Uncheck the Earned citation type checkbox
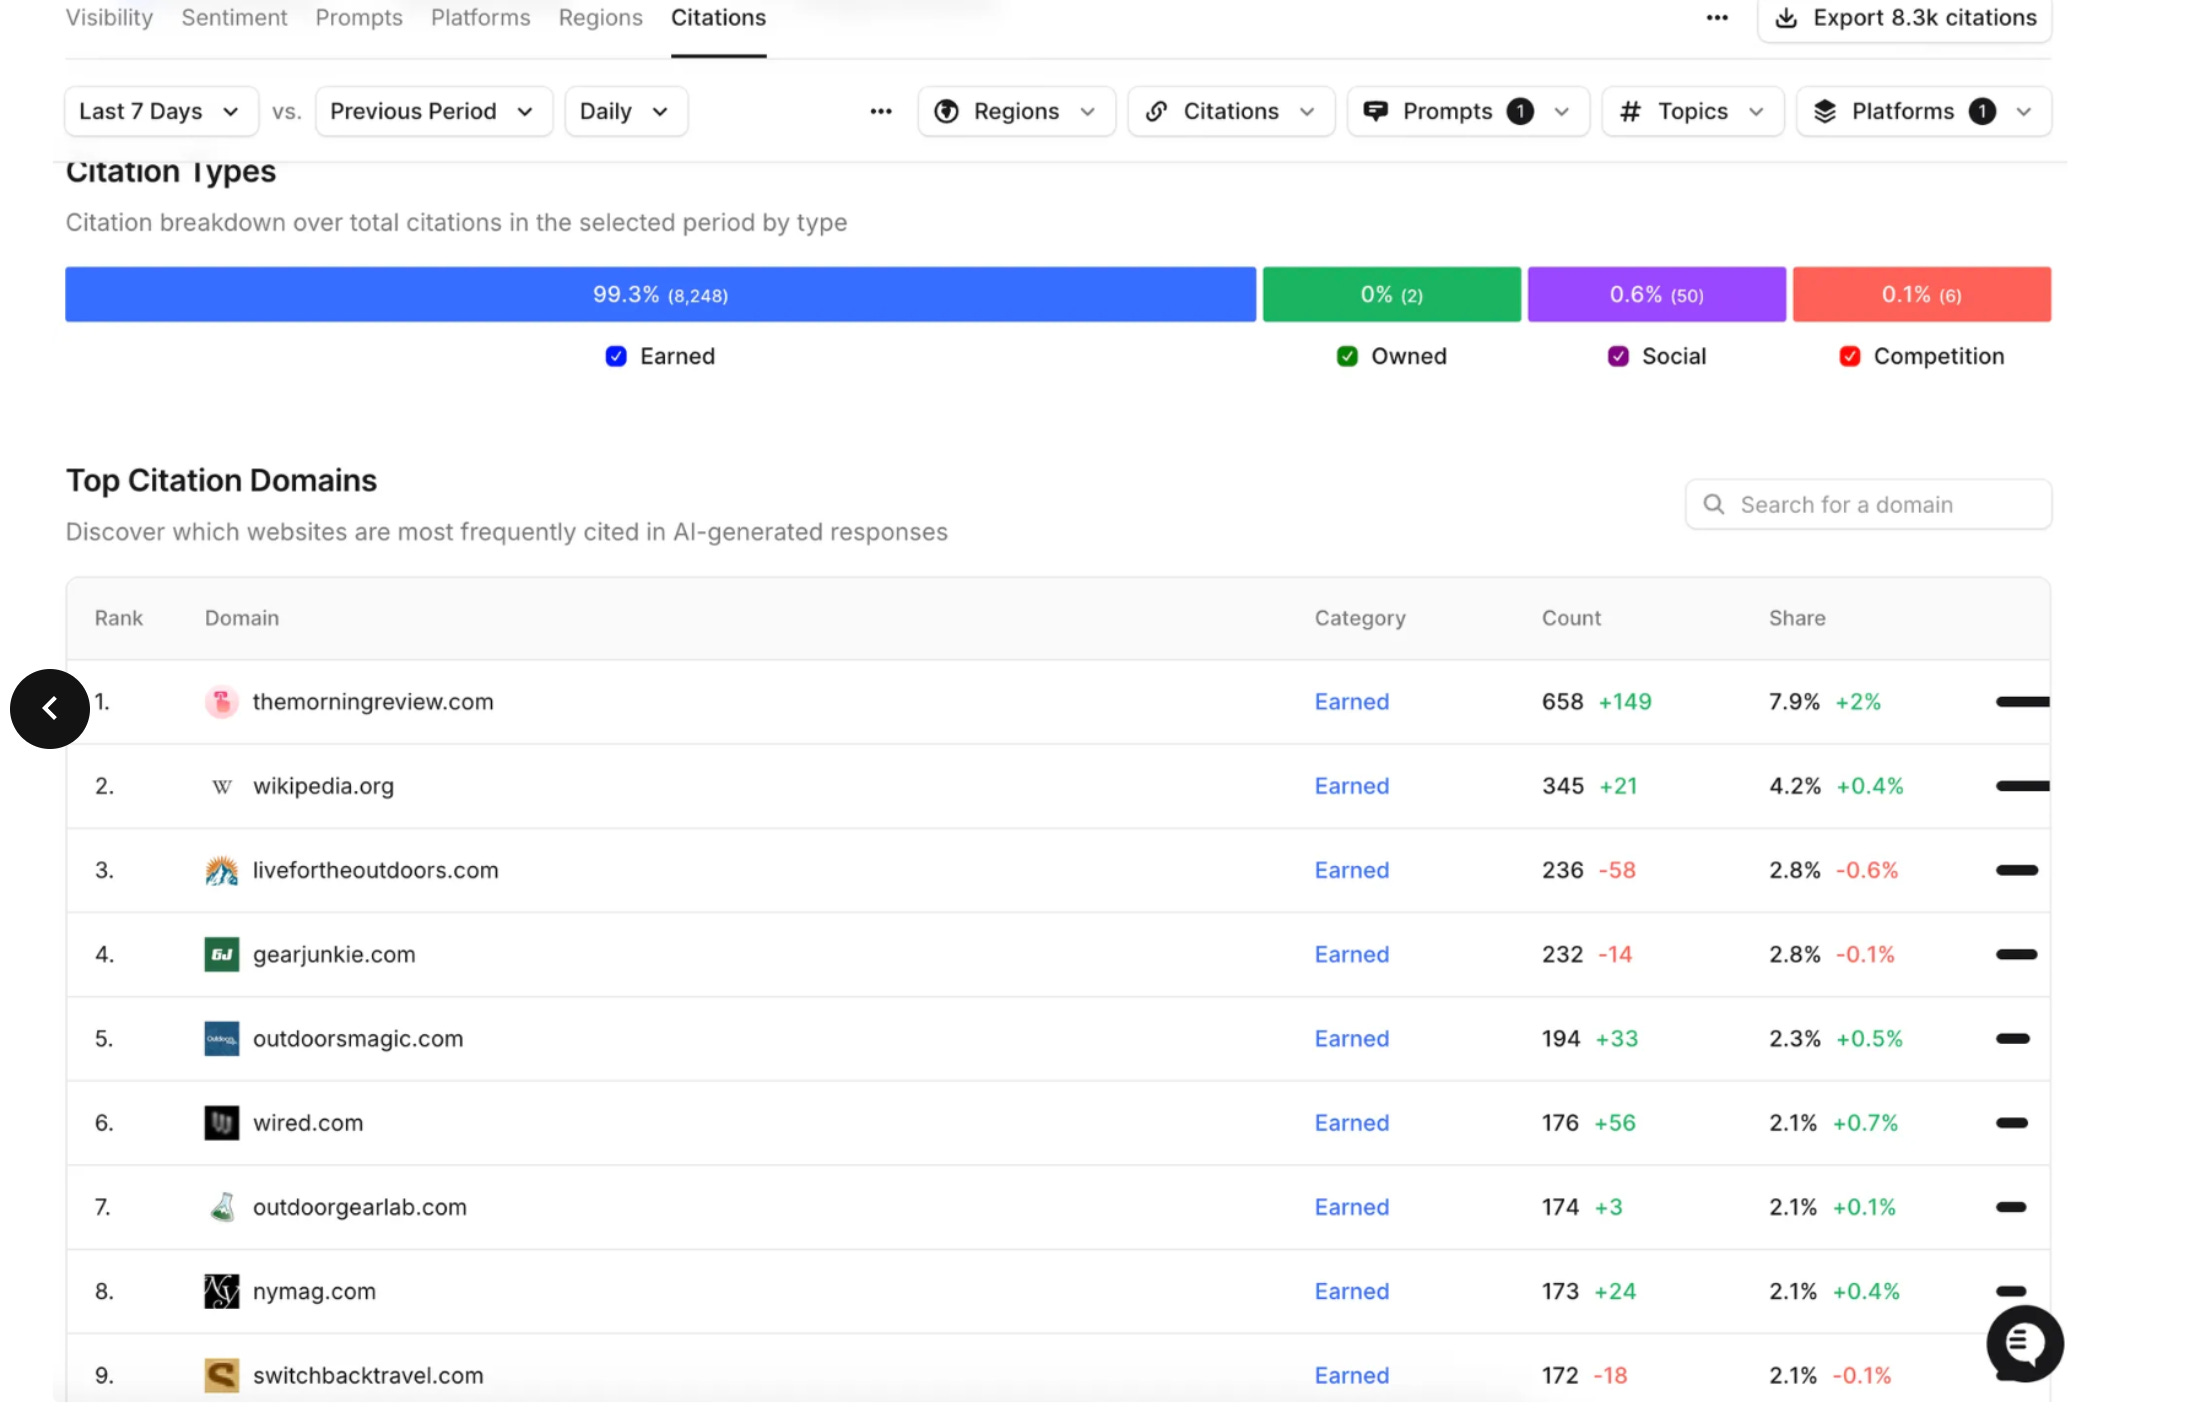This screenshot has width=2202, height=1408. tap(616, 357)
